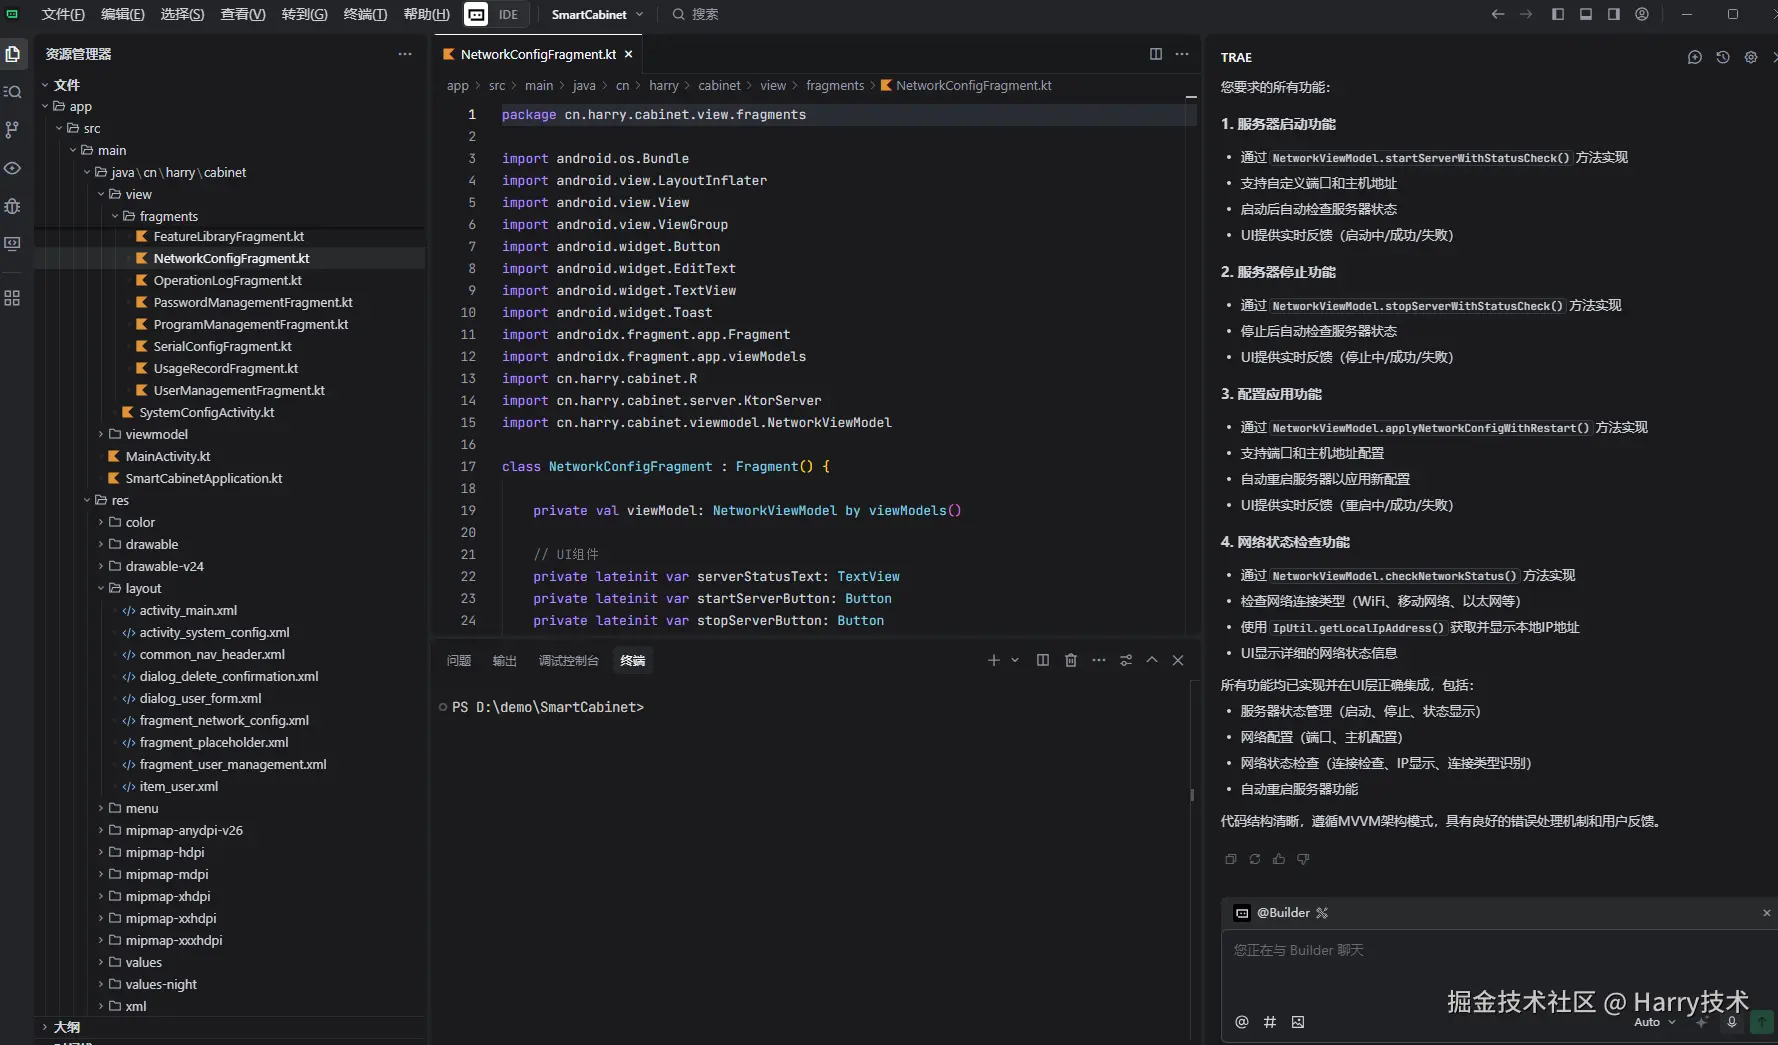This screenshot has width=1778, height=1045.
Task: Split the editor to the right
Action: (x=1155, y=54)
